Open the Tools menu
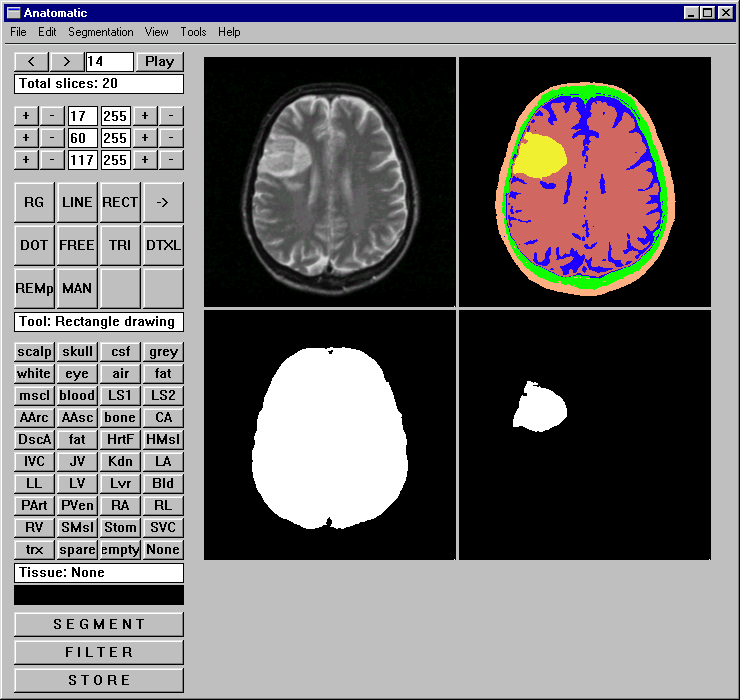Viewport: 740px width, 700px height. click(193, 32)
